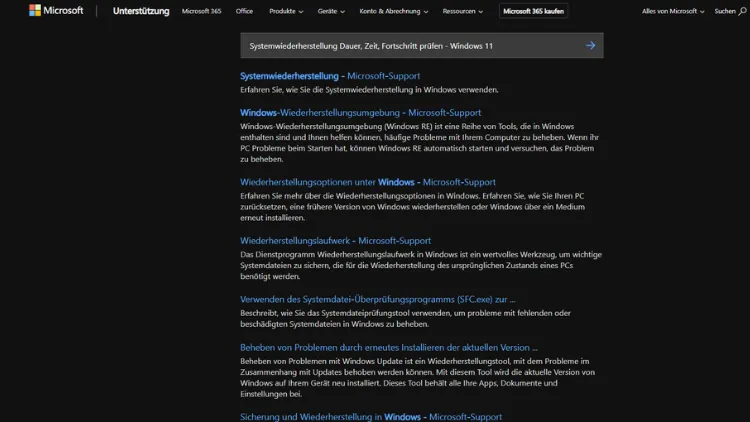Expand Konto & Abrechnung dropdown
Image resolution: width=750 pixels, height=422 pixels.
point(394,11)
